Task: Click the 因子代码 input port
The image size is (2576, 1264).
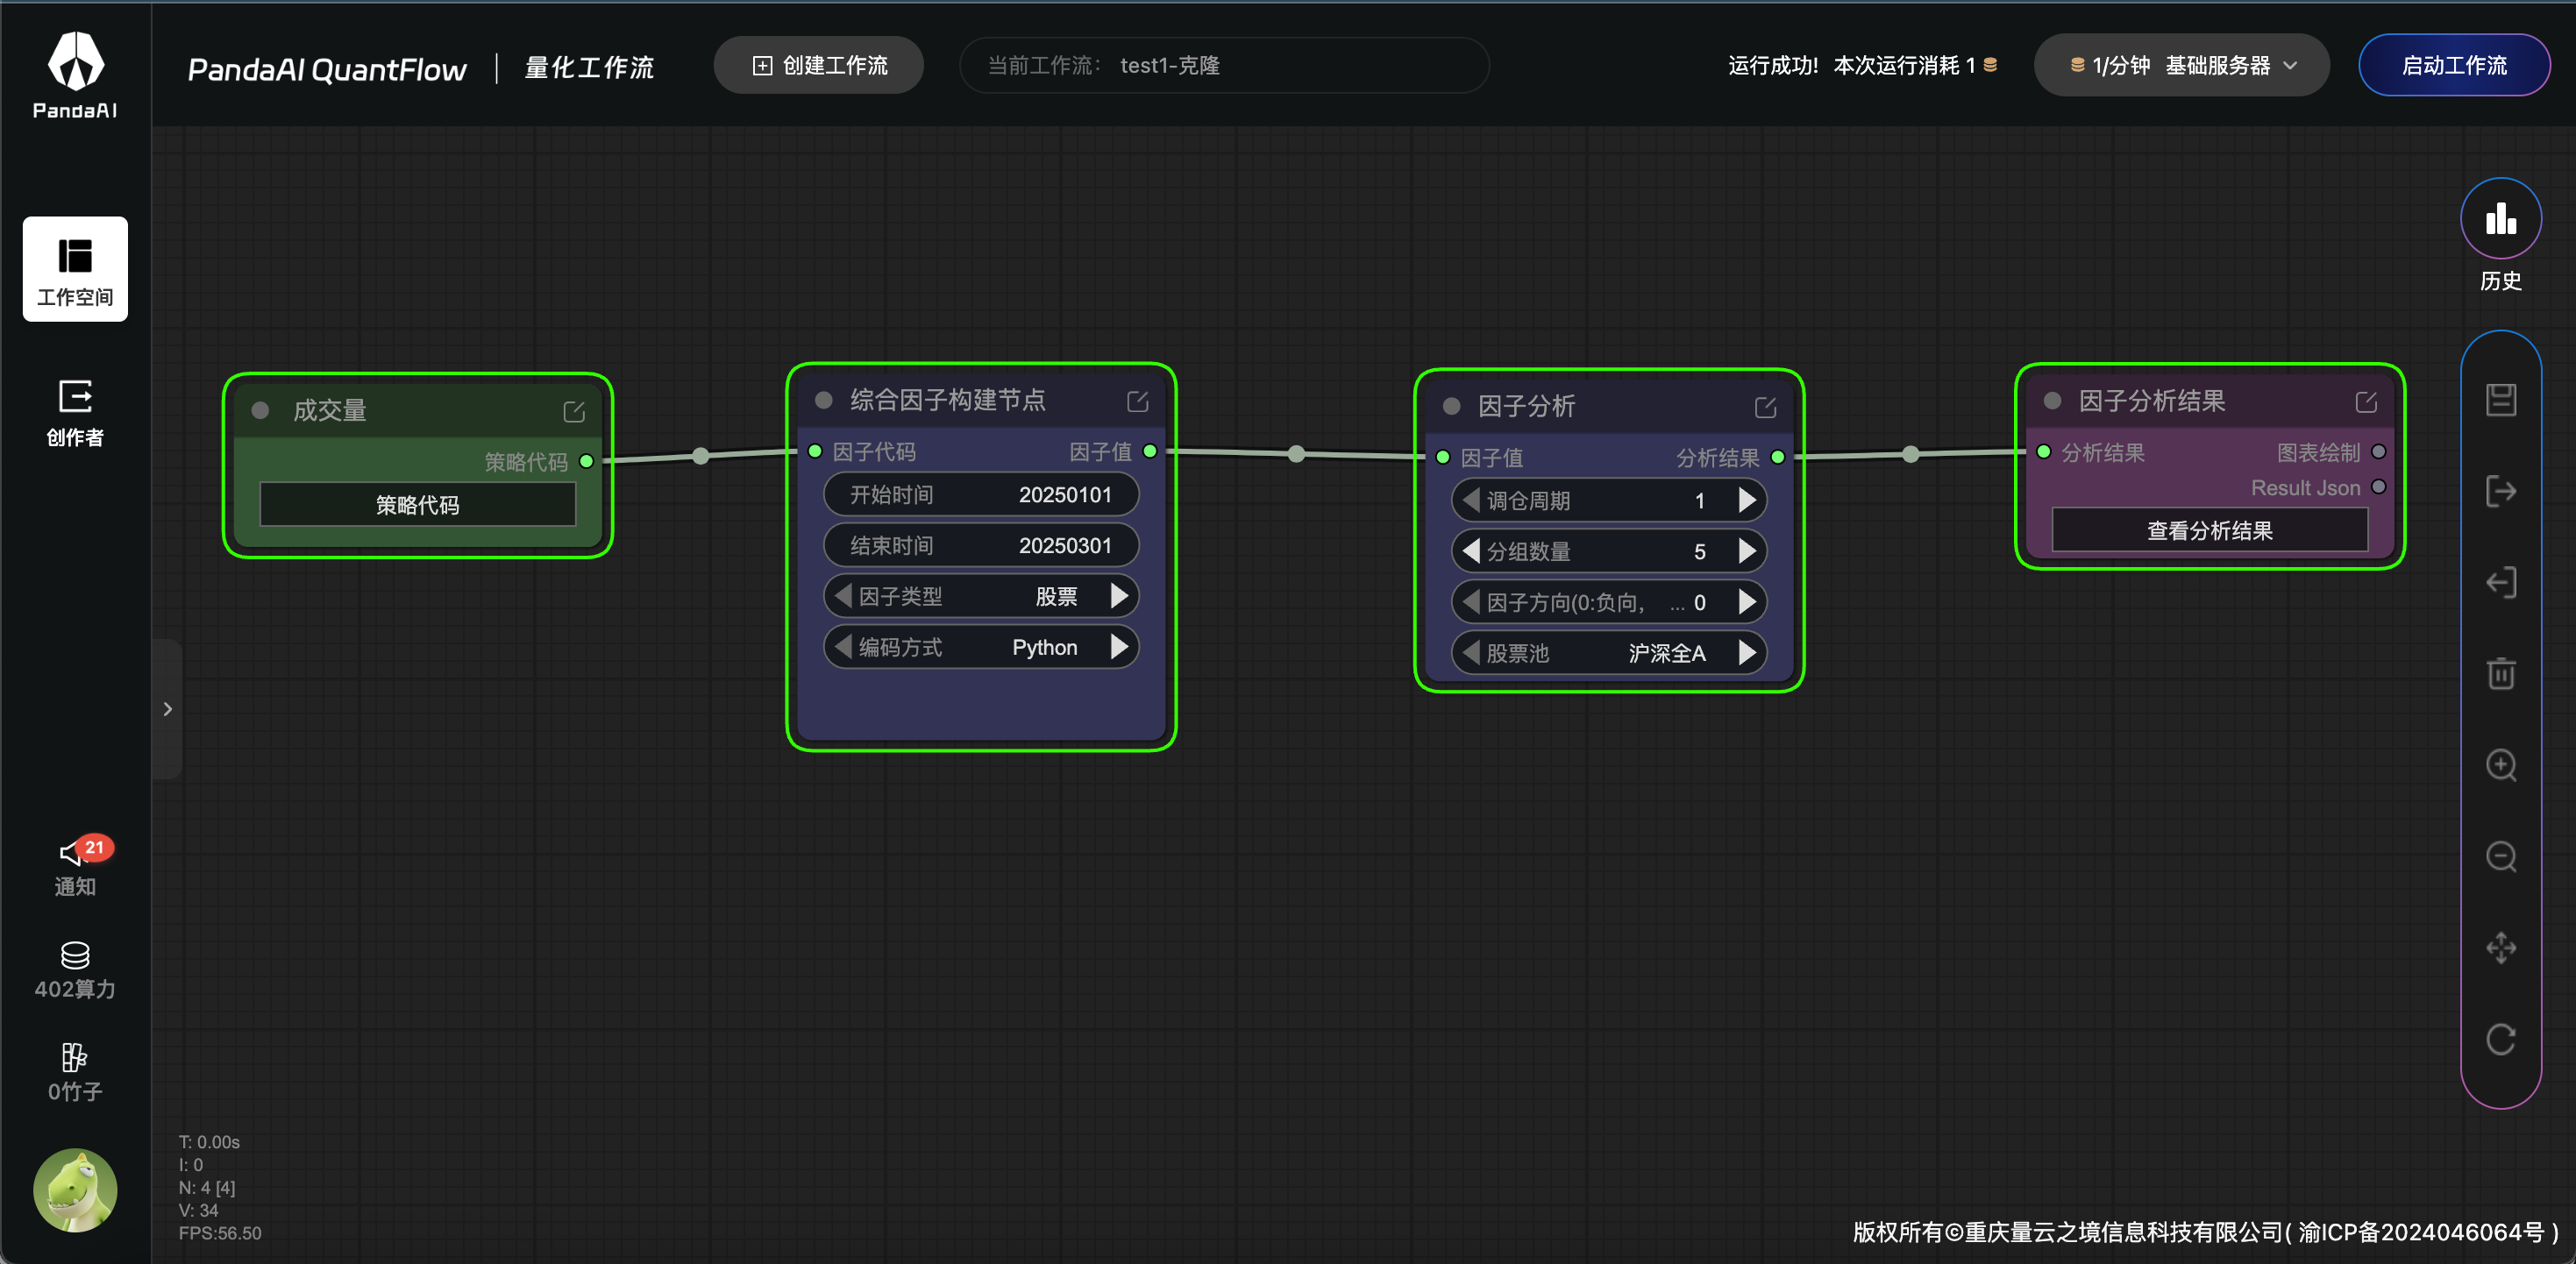Action: coord(815,451)
